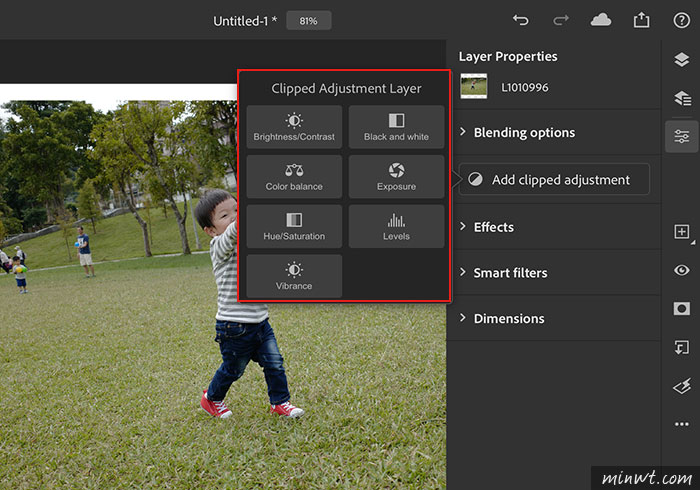Screen dimensions: 700x490
Task: Toggle the layer properties sliders icon
Action: pos(682,137)
